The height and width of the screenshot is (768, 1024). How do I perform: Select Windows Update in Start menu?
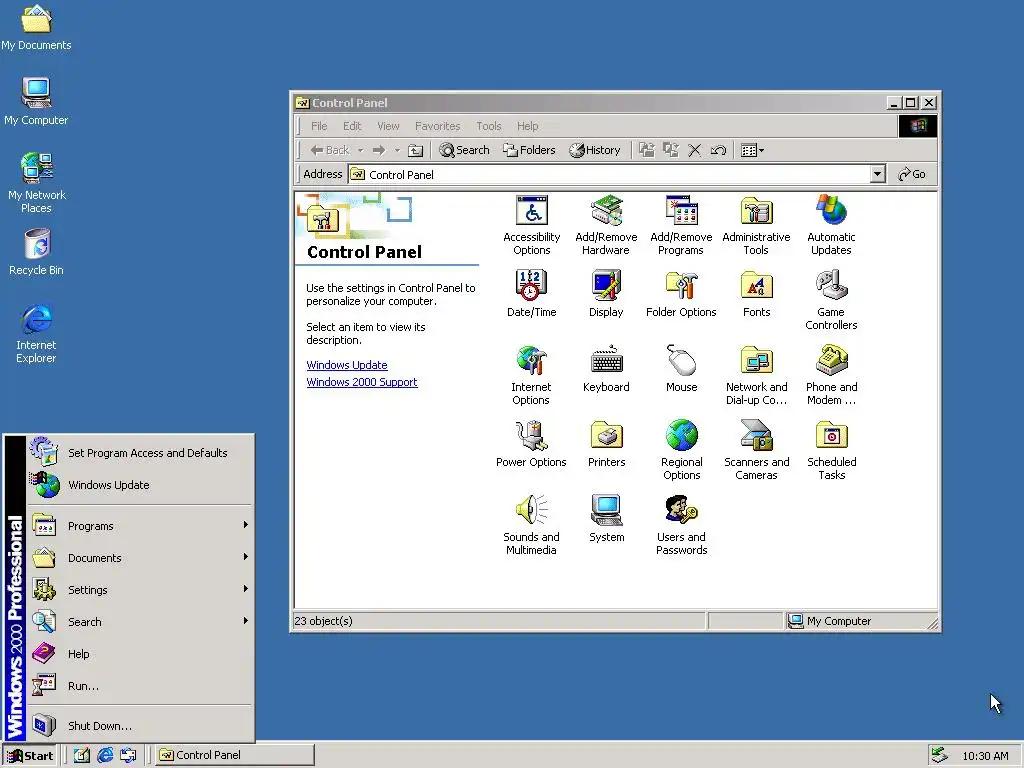tap(141, 485)
